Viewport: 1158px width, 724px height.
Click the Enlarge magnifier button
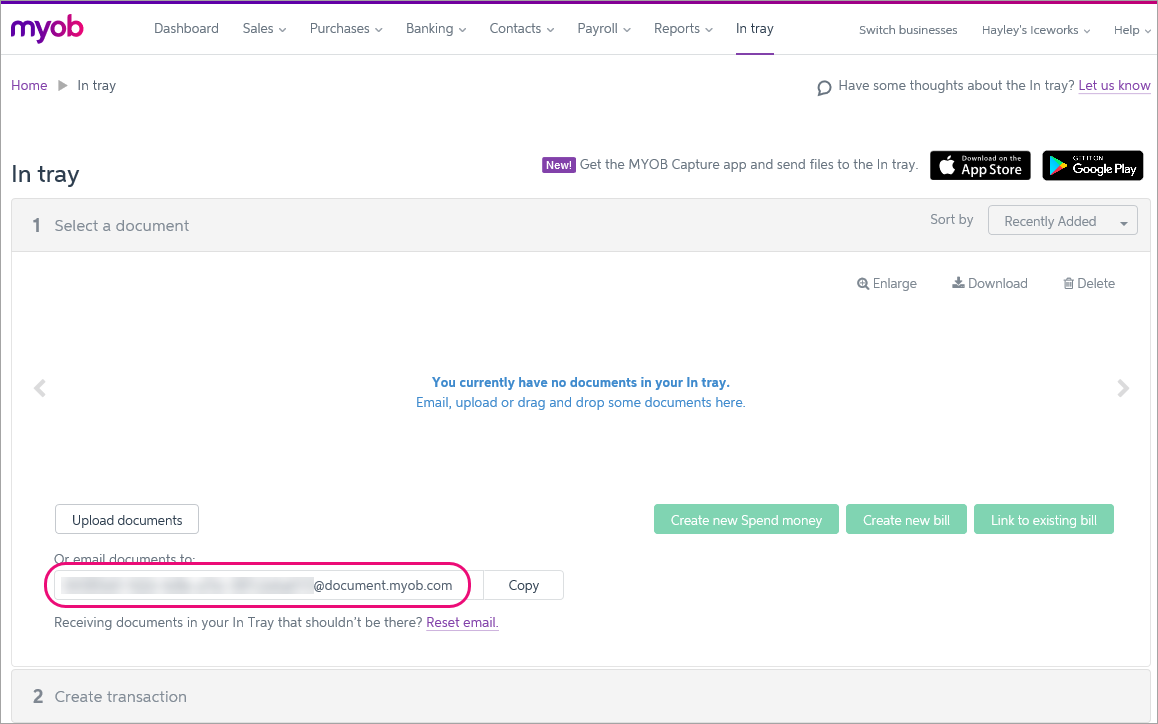tap(886, 284)
